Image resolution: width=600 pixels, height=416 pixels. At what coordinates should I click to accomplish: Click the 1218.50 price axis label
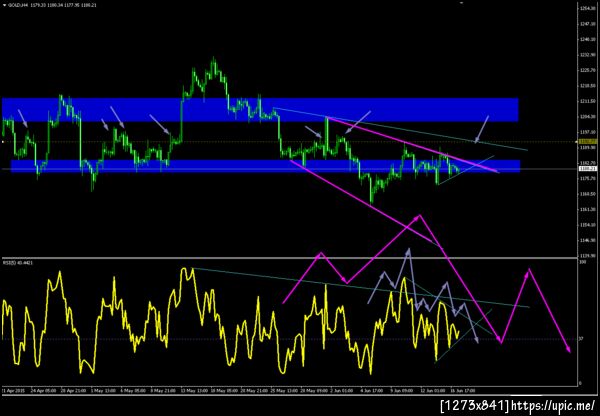point(586,86)
